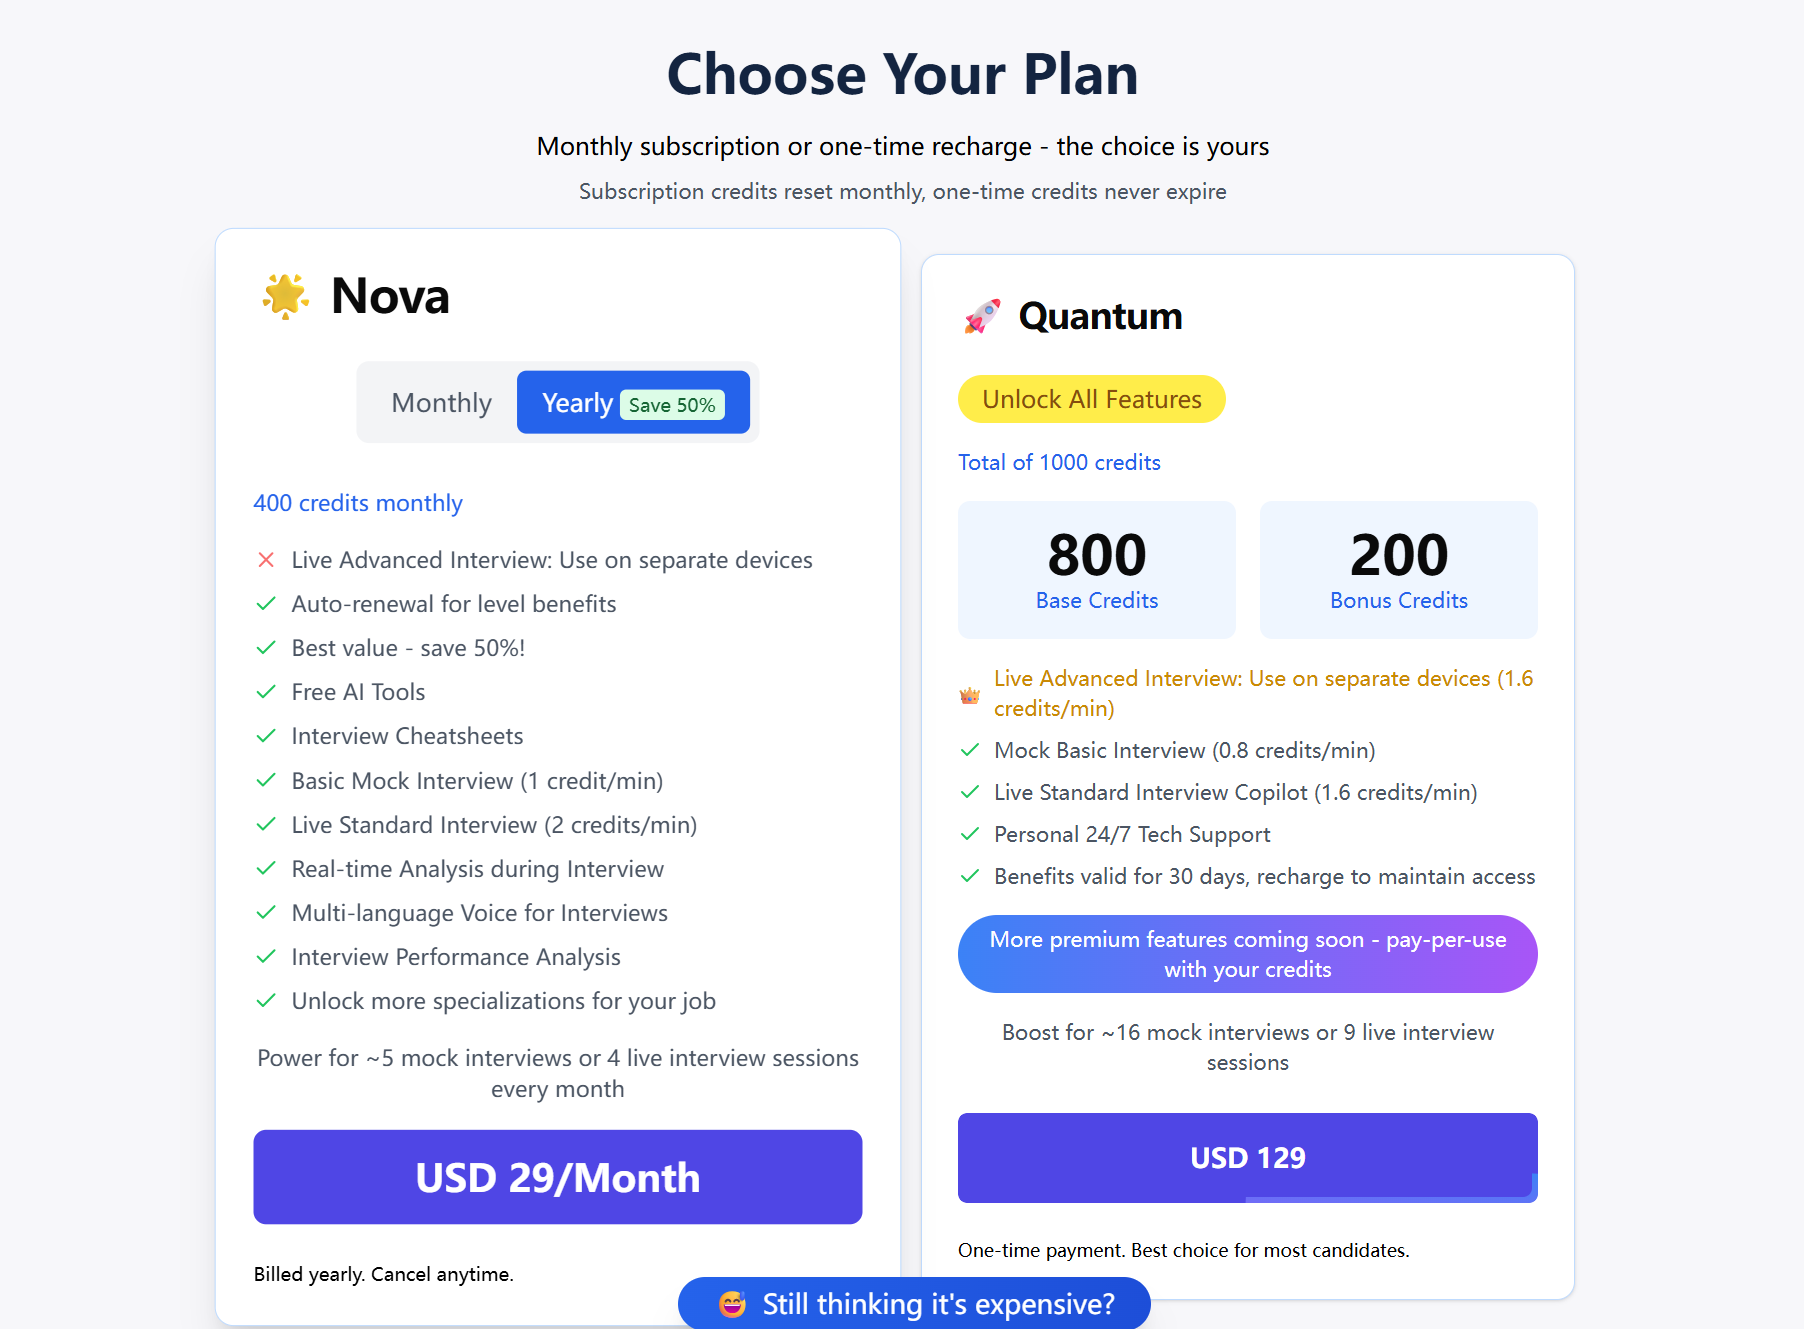
Task: Click the checkmark beside Personal 24/7 Tech Support
Action: [969, 834]
